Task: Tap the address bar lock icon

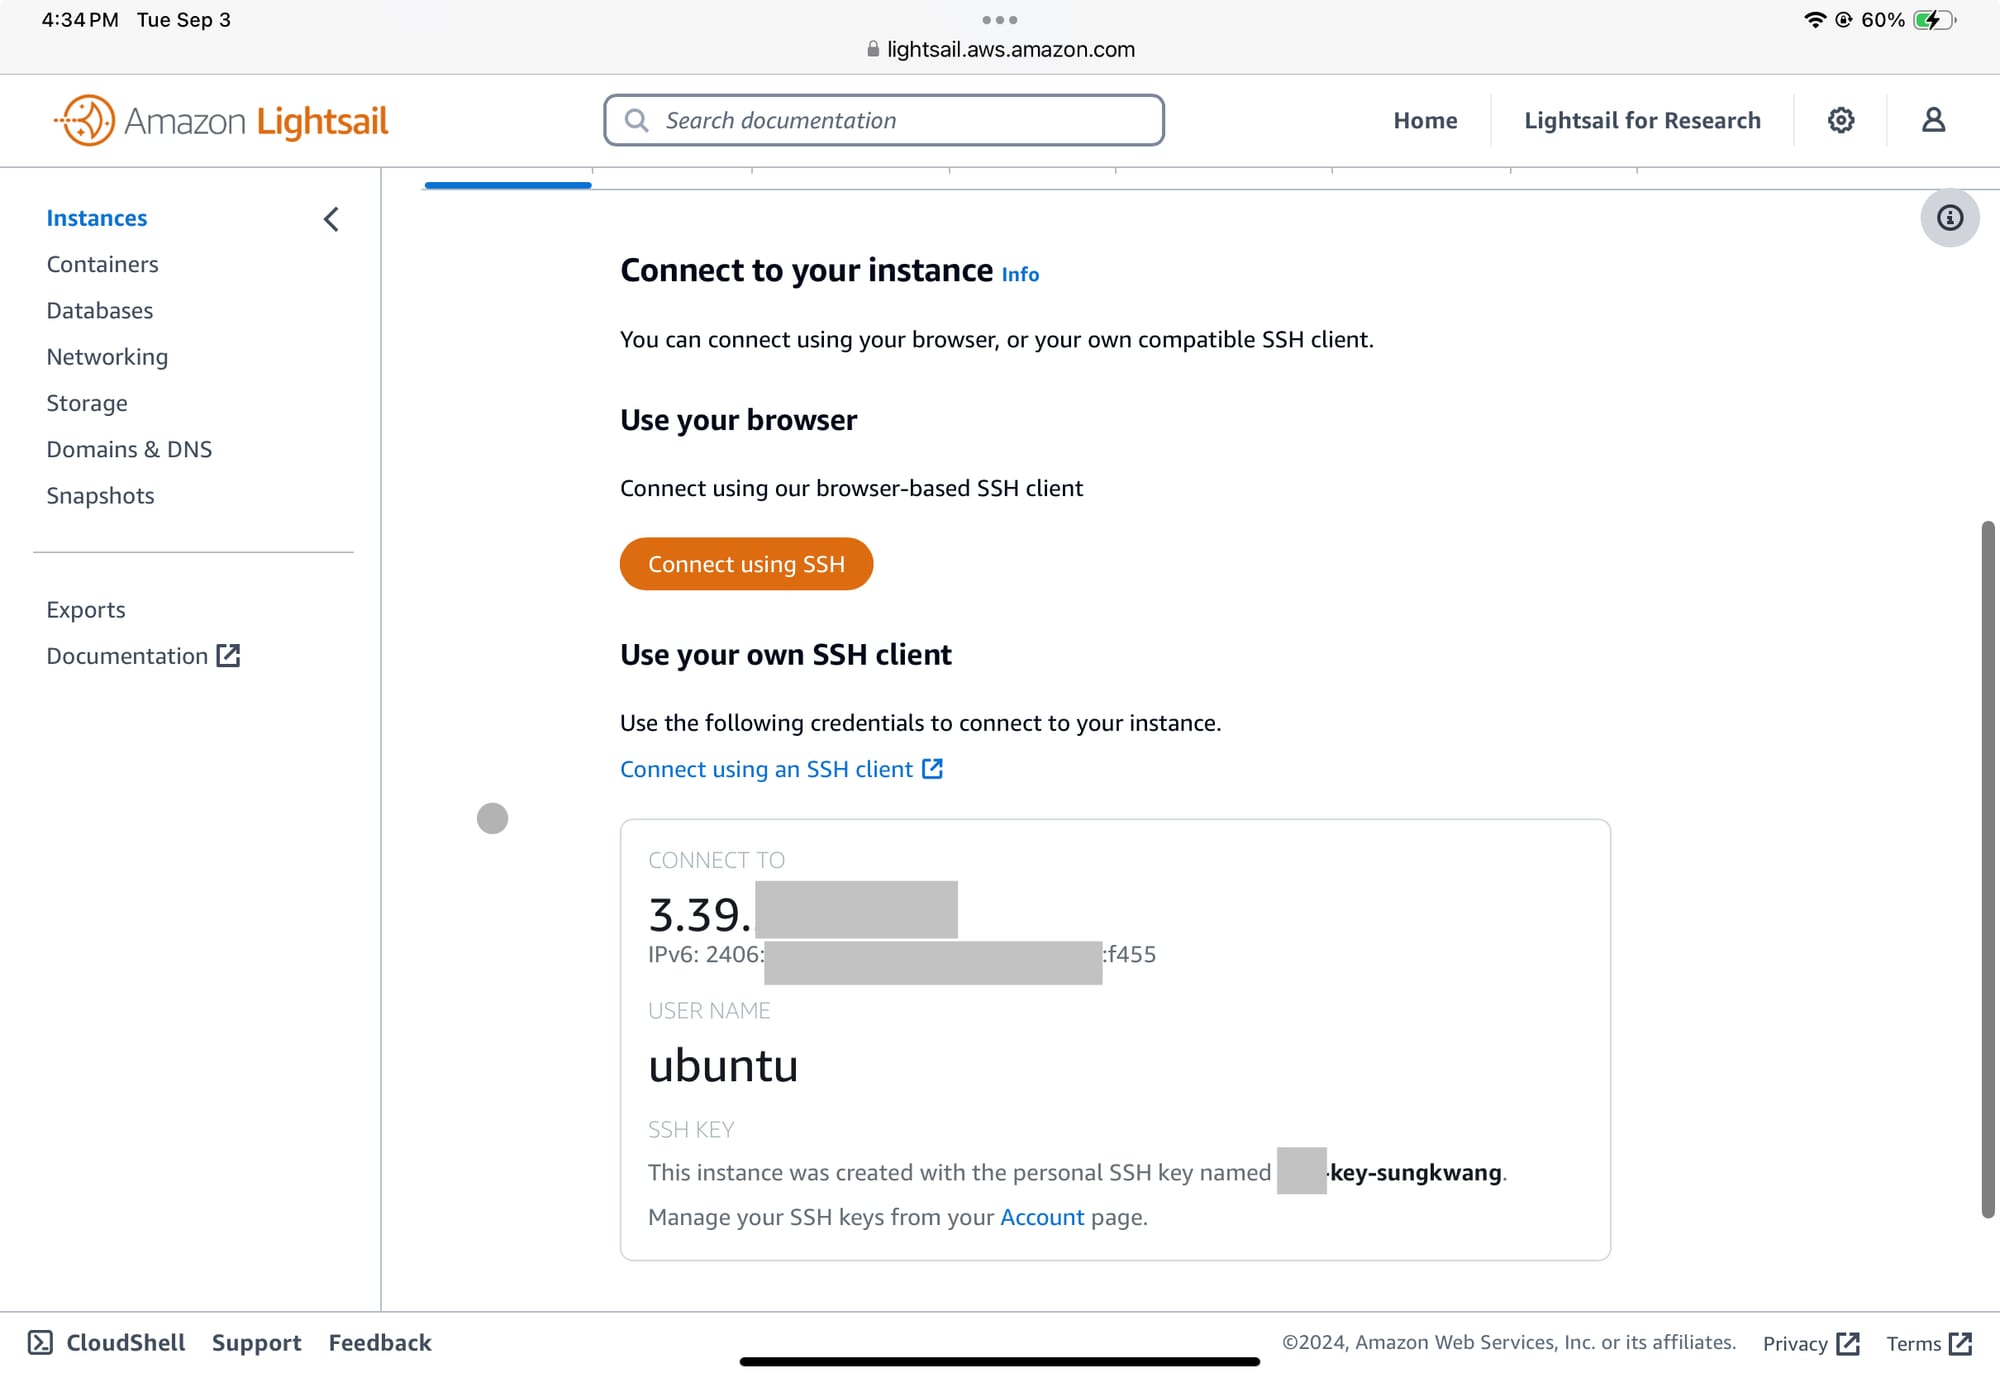Action: (873, 49)
